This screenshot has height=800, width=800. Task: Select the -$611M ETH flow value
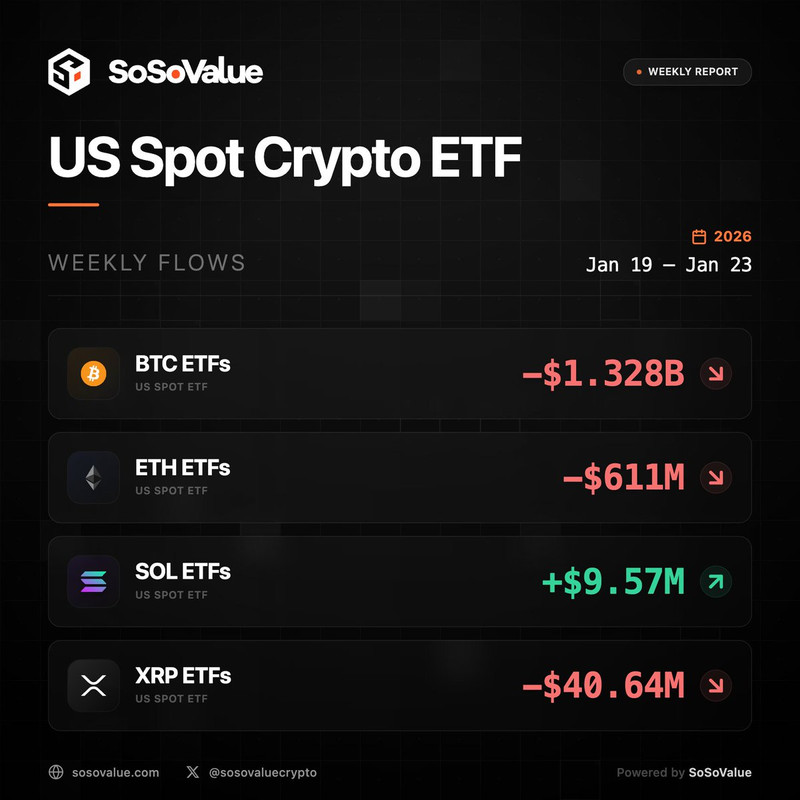tap(624, 478)
